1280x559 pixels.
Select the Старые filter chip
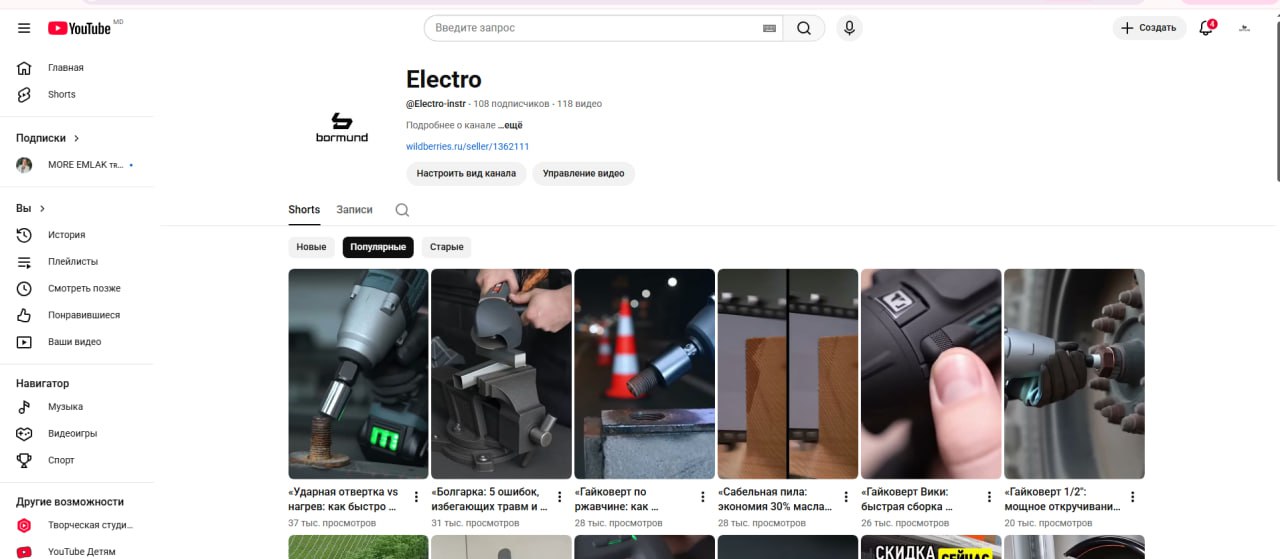pos(446,247)
